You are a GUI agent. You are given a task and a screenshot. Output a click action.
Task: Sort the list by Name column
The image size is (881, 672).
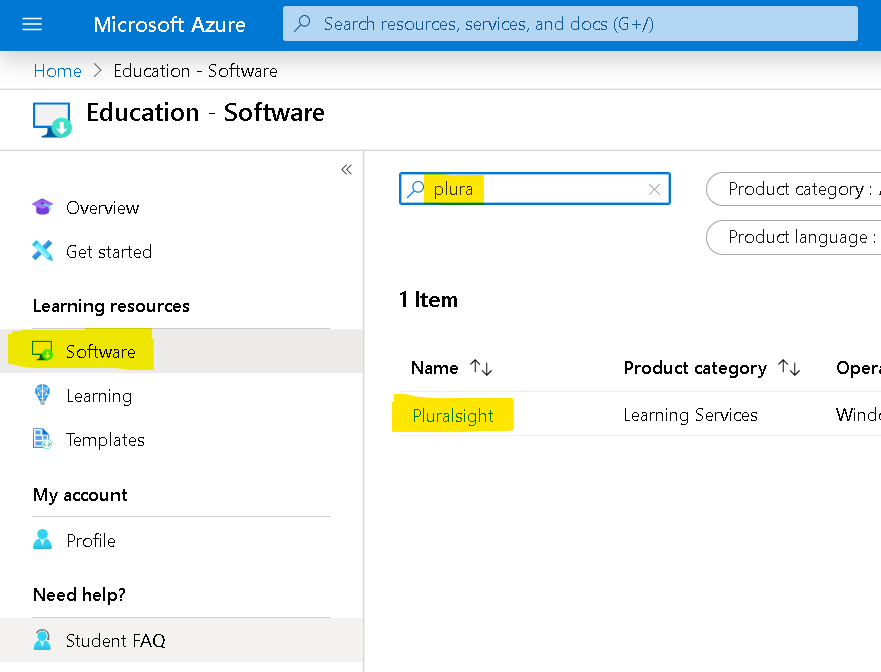pyautogui.click(x=481, y=368)
